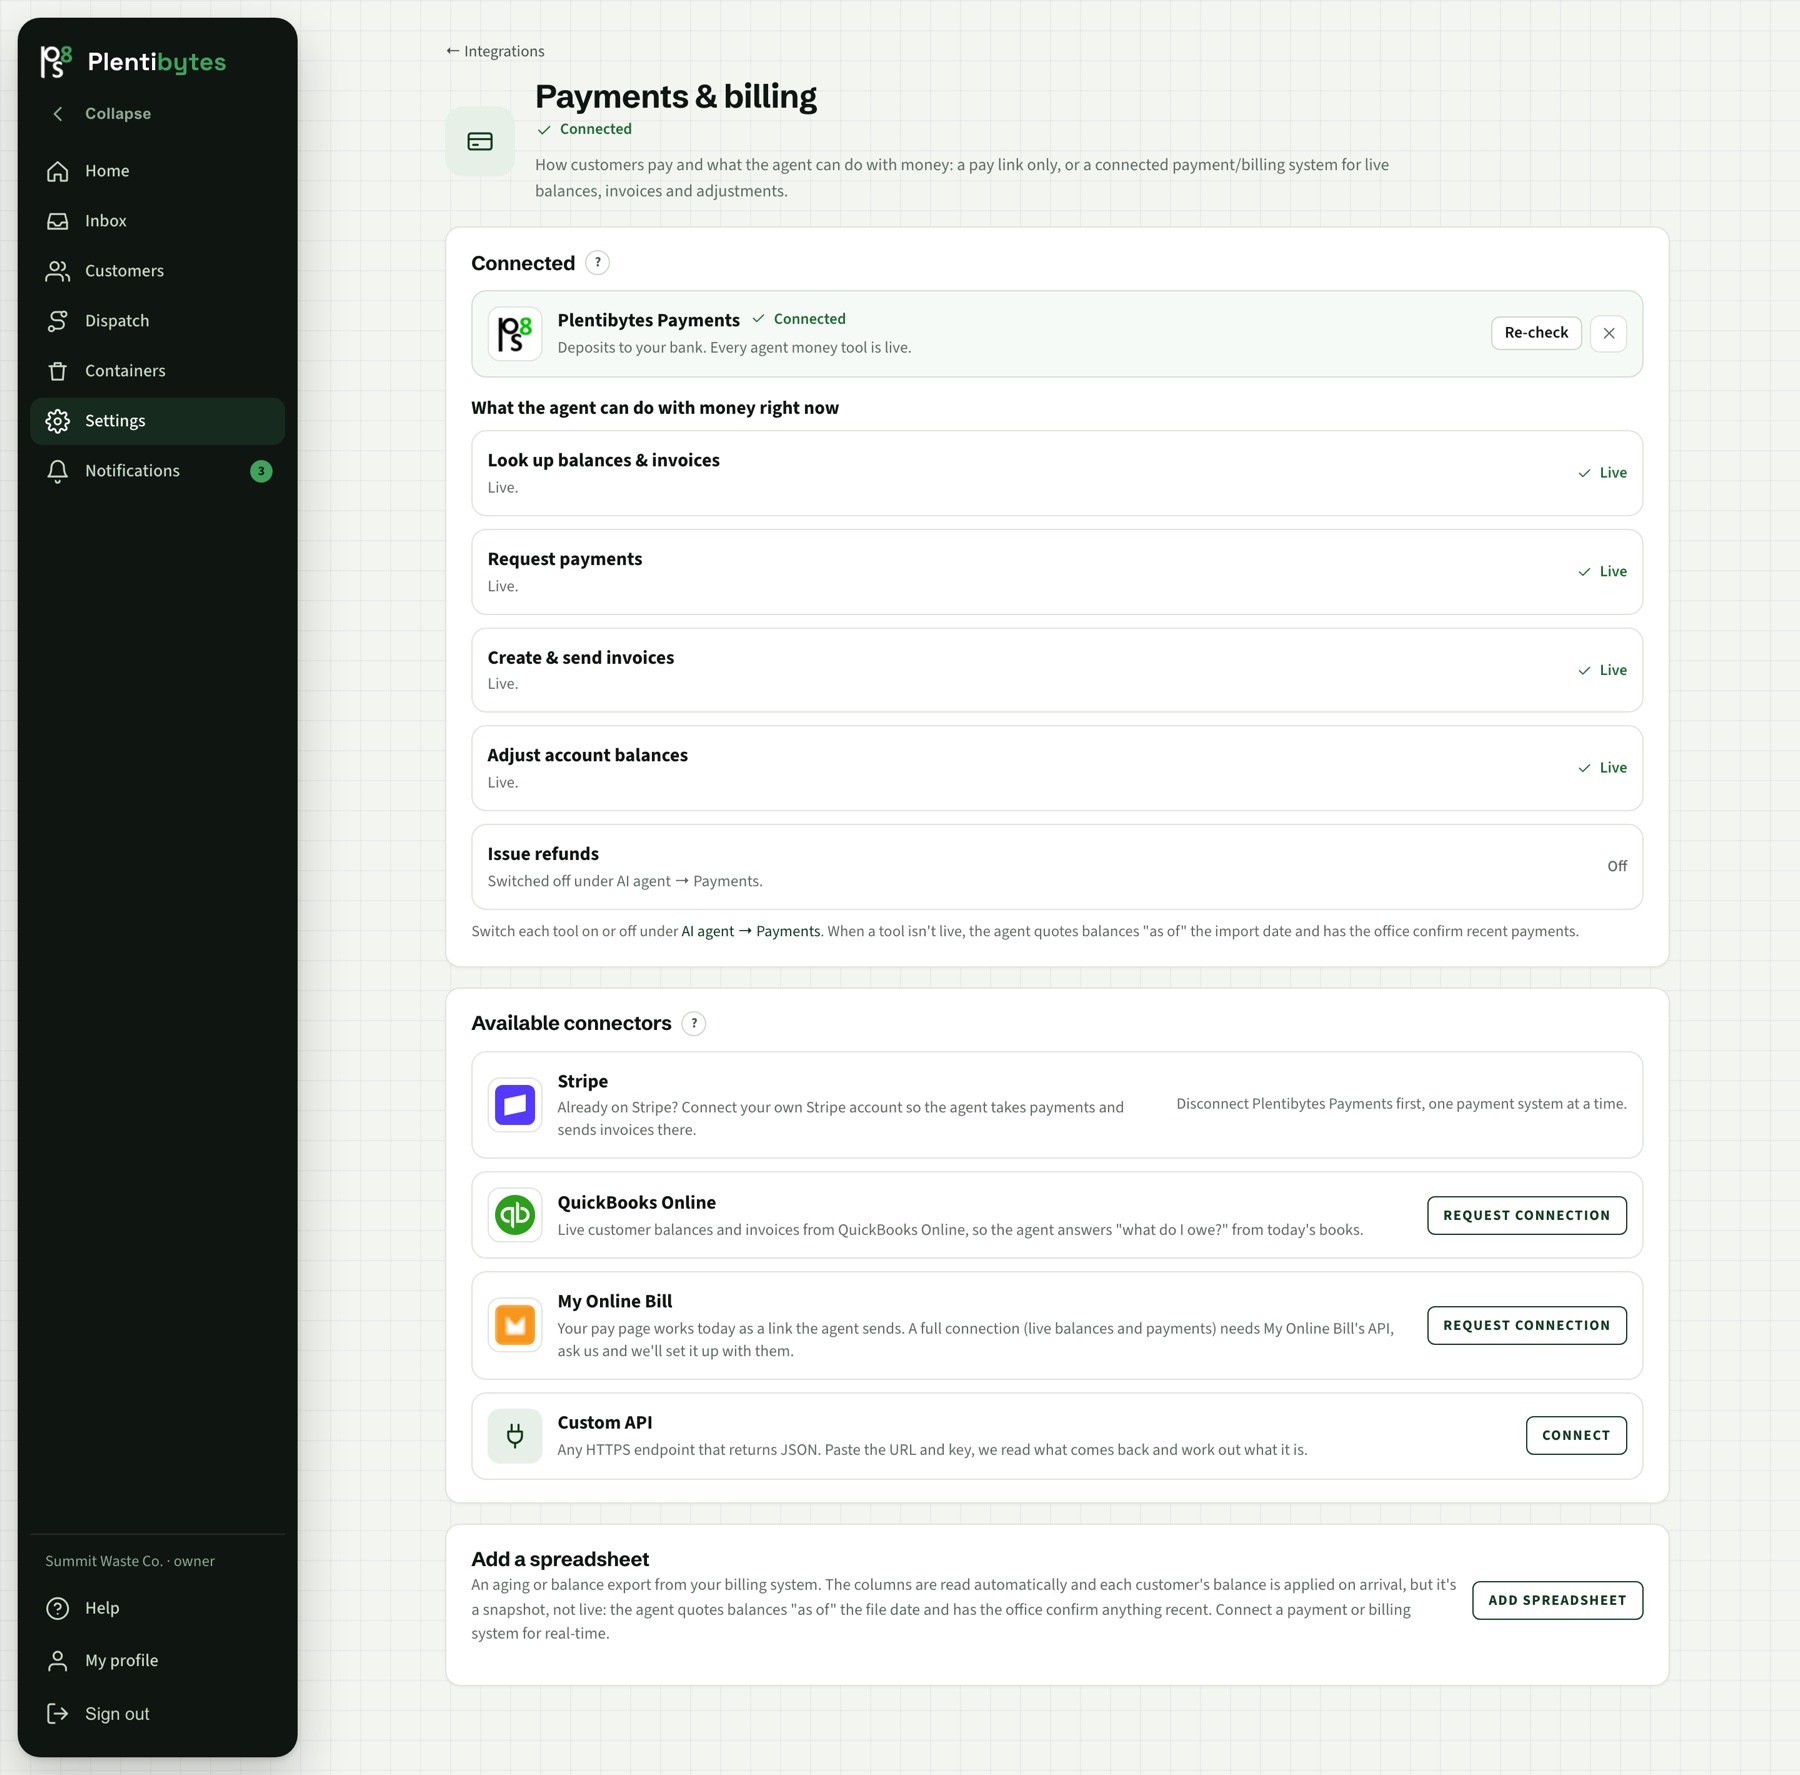Click the Customers people icon
Image resolution: width=1800 pixels, height=1775 pixels.
tap(58, 271)
